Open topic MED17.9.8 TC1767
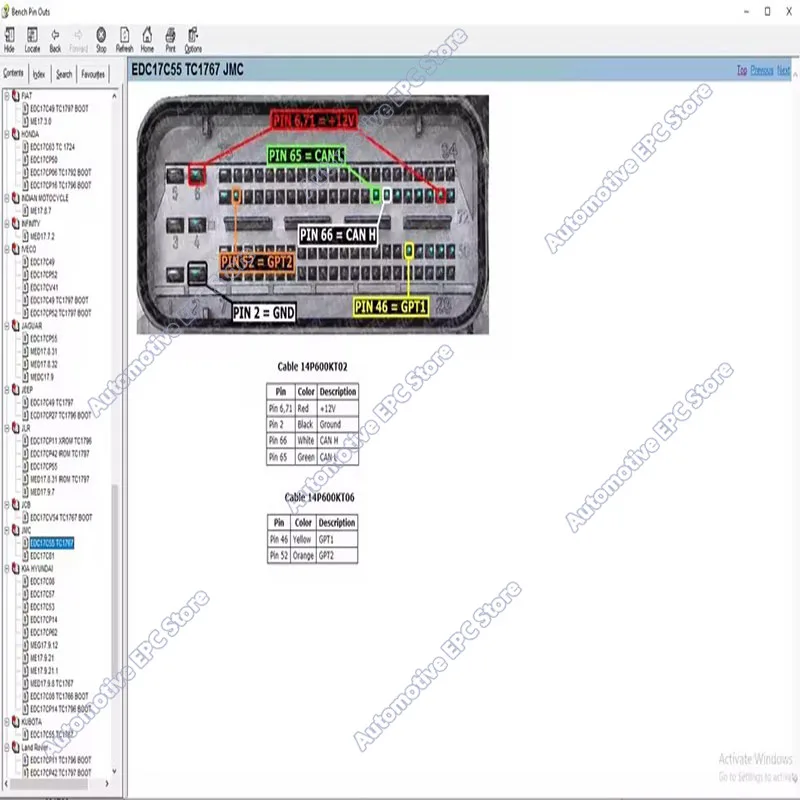800x800 pixels. pos(52,683)
